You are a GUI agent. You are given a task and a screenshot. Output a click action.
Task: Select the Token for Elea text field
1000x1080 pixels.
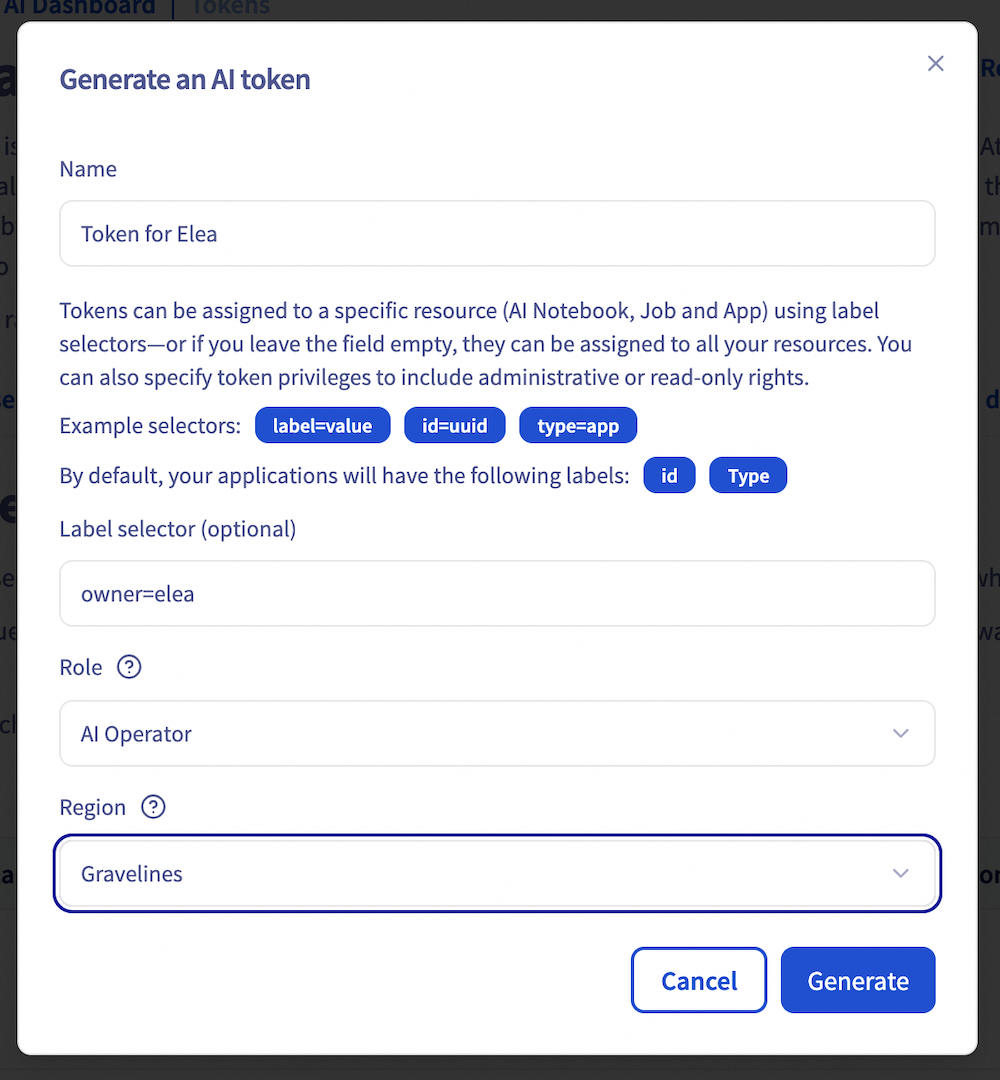click(x=497, y=233)
